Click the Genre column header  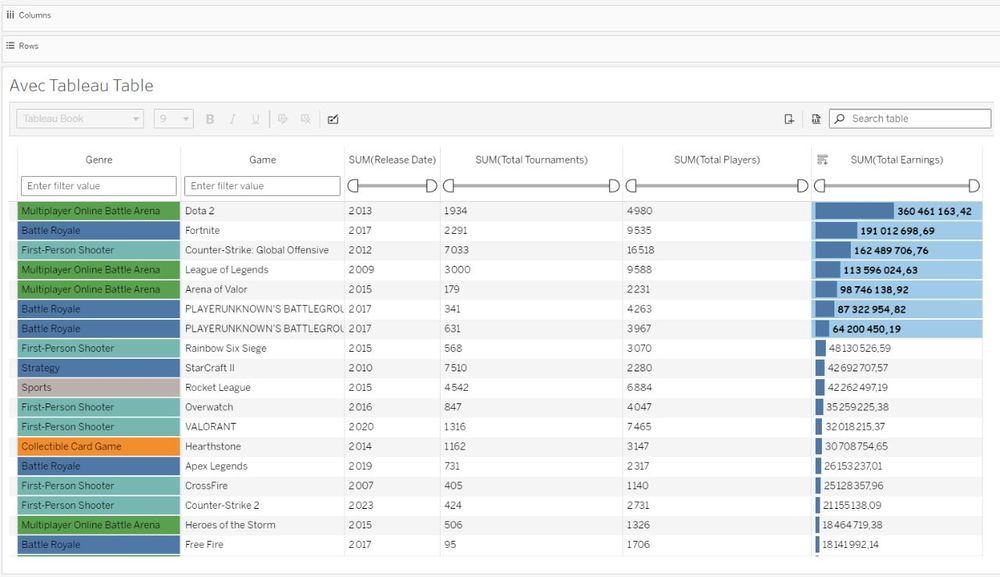(x=99, y=160)
